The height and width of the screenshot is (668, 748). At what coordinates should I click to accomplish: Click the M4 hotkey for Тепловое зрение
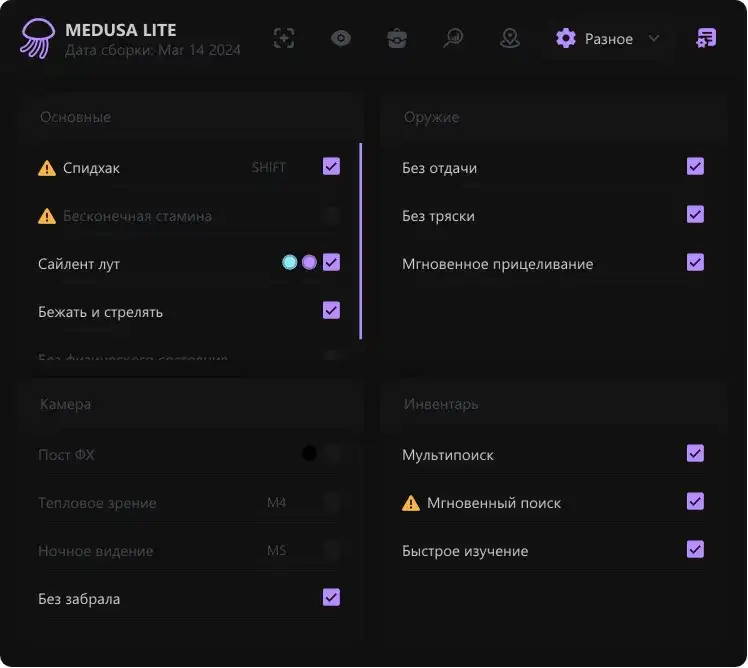(x=276, y=503)
